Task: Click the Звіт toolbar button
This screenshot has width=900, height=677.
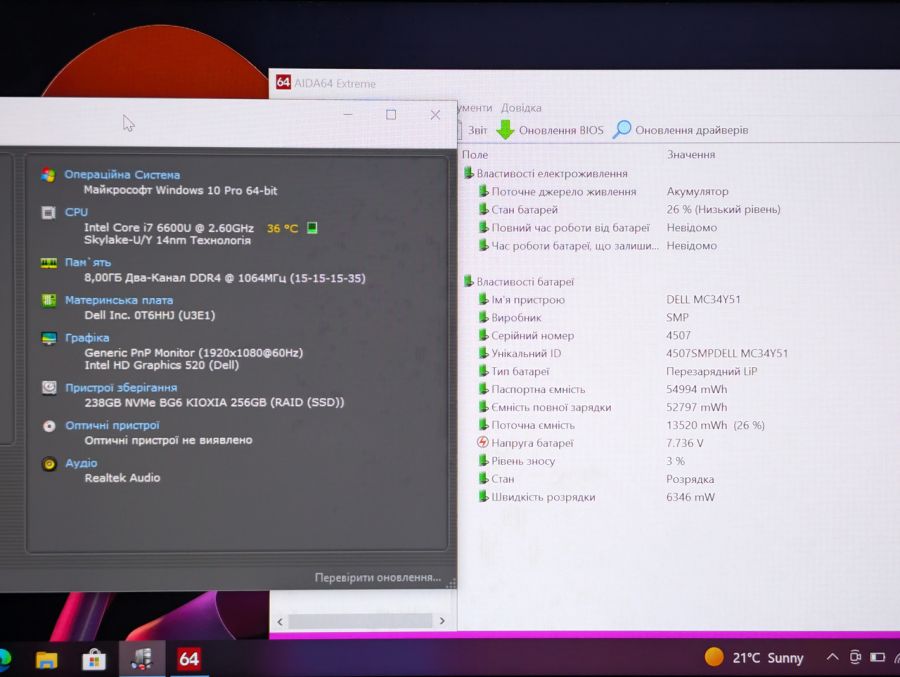Action: click(x=477, y=130)
